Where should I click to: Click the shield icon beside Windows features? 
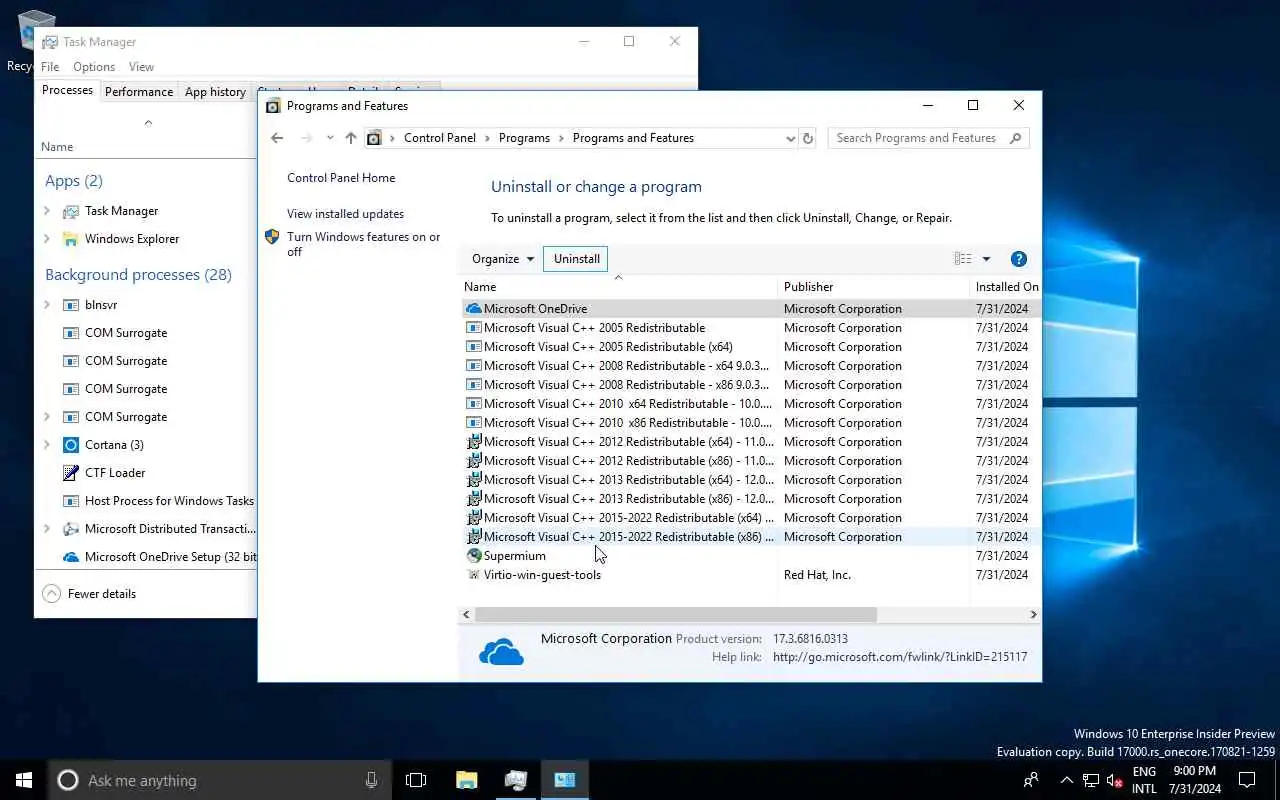[272, 237]
